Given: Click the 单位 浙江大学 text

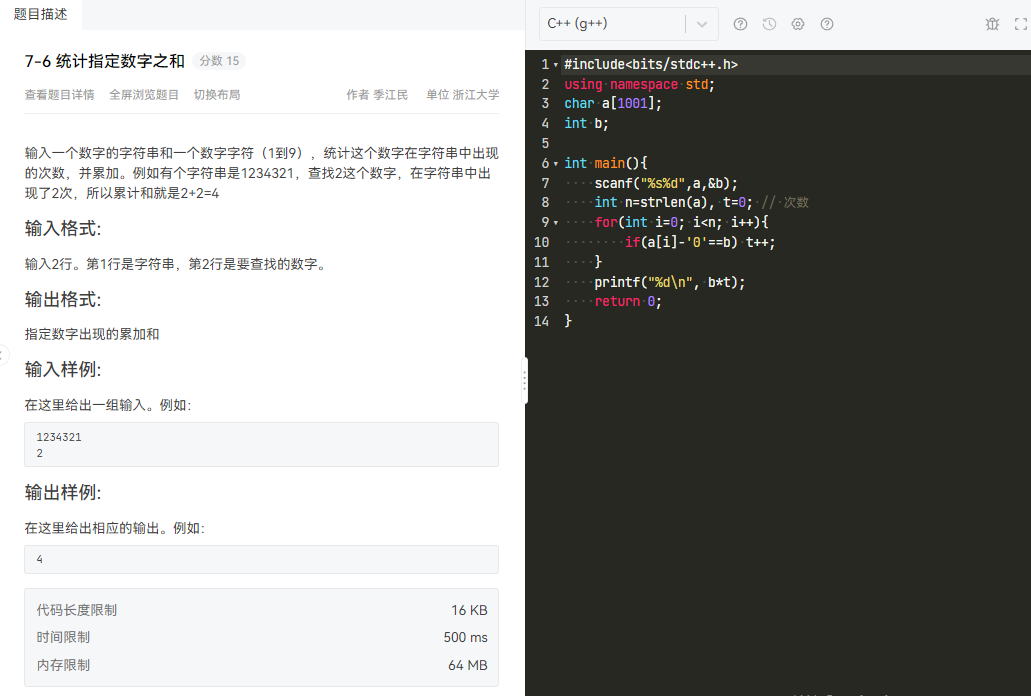Looking at the screenshot, I should (463, 95).
